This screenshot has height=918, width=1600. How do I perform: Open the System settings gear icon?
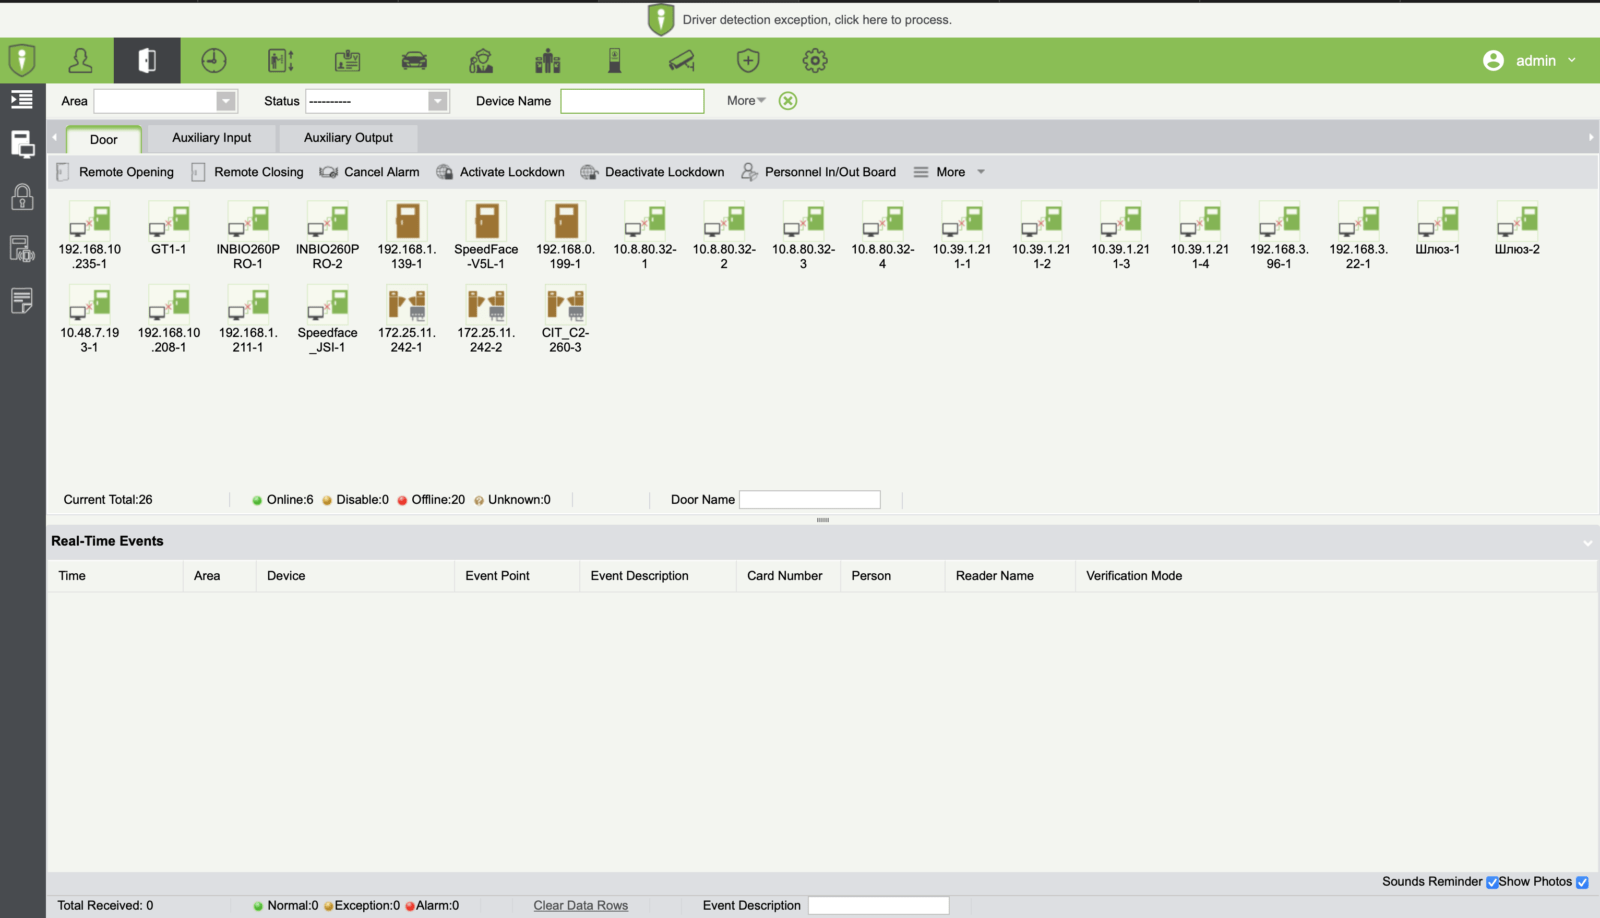815,61
